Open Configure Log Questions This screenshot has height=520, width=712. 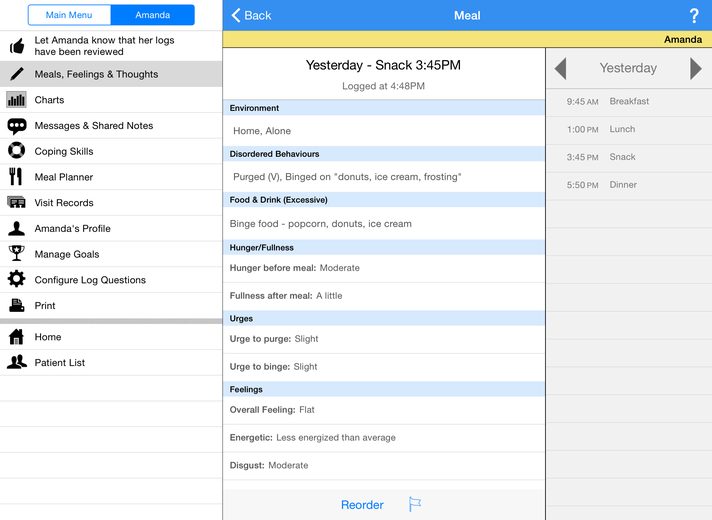(111, 280)
